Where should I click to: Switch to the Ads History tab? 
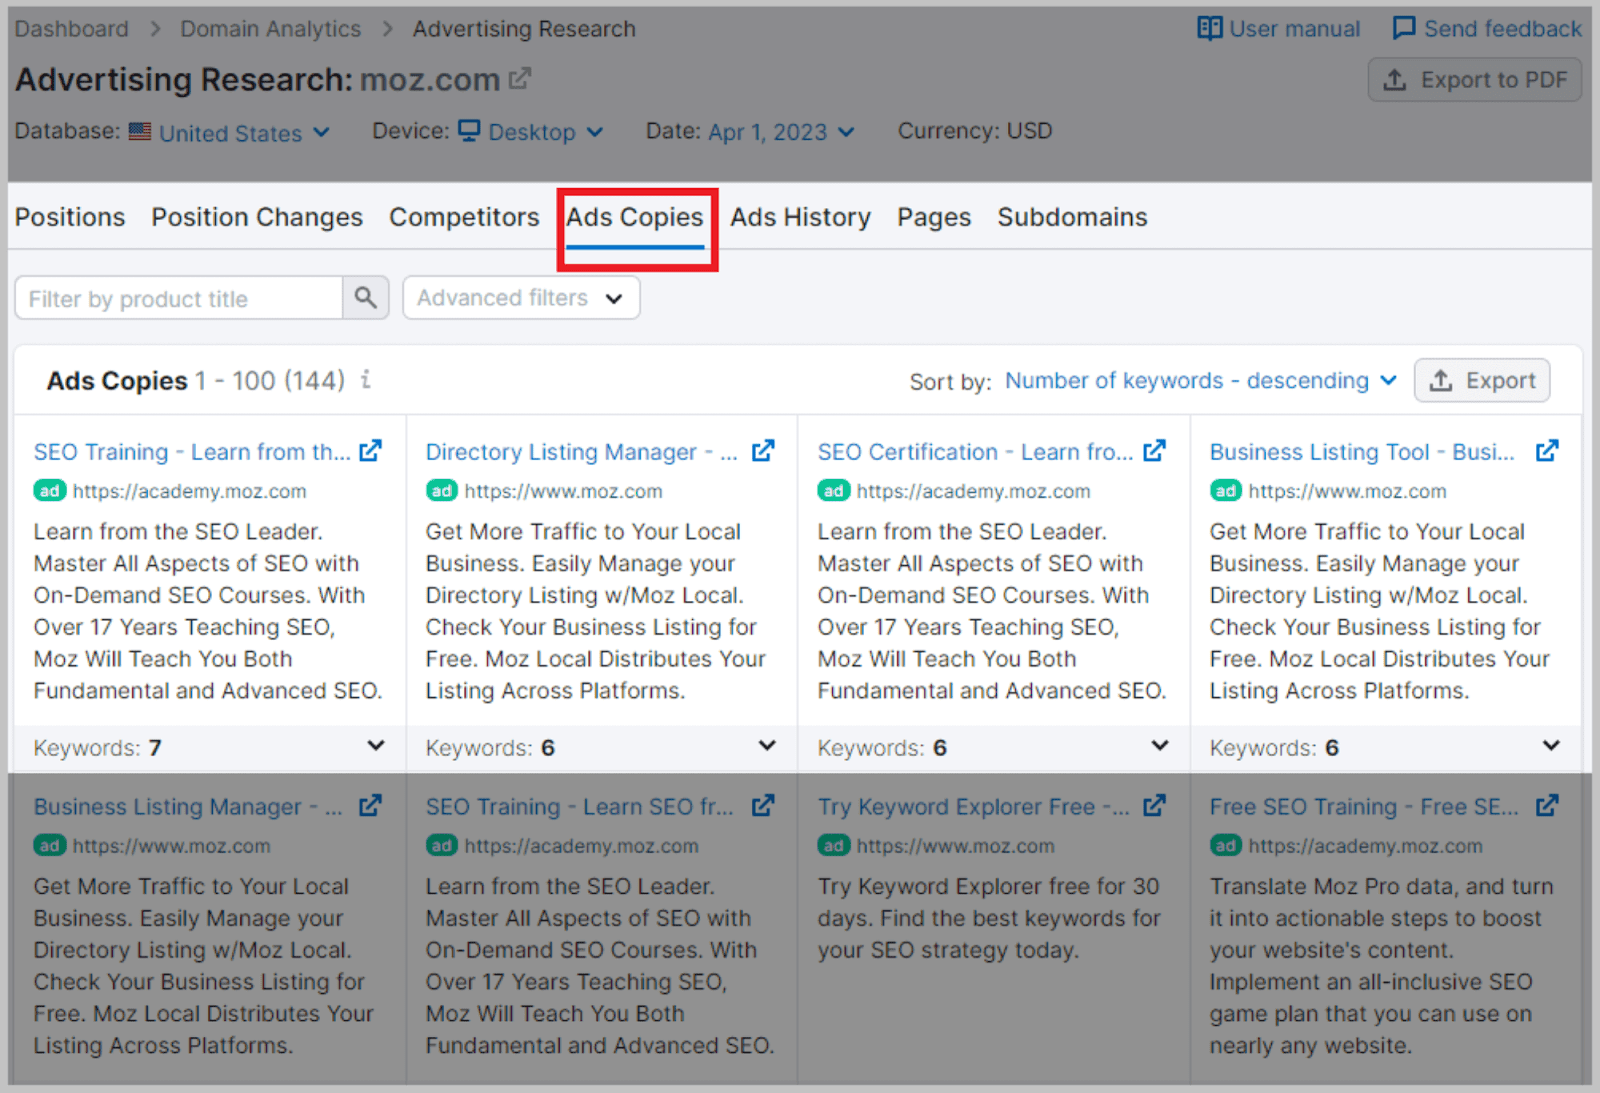point(800,217)
